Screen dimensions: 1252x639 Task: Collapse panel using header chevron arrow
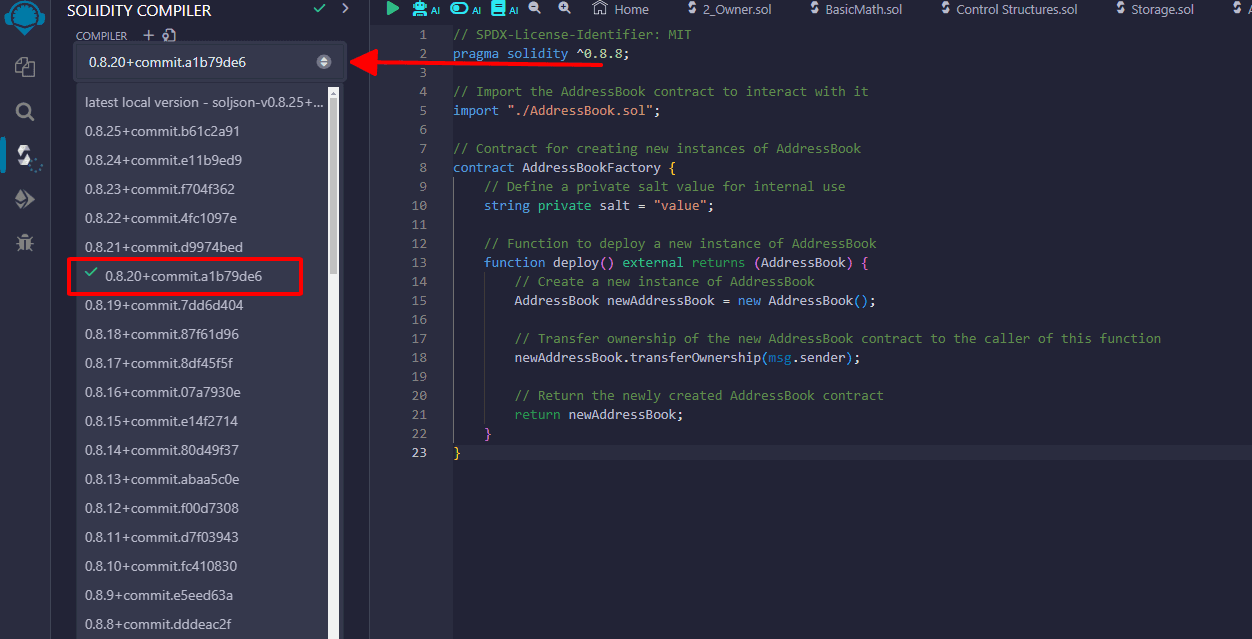(x=345, y=8)
